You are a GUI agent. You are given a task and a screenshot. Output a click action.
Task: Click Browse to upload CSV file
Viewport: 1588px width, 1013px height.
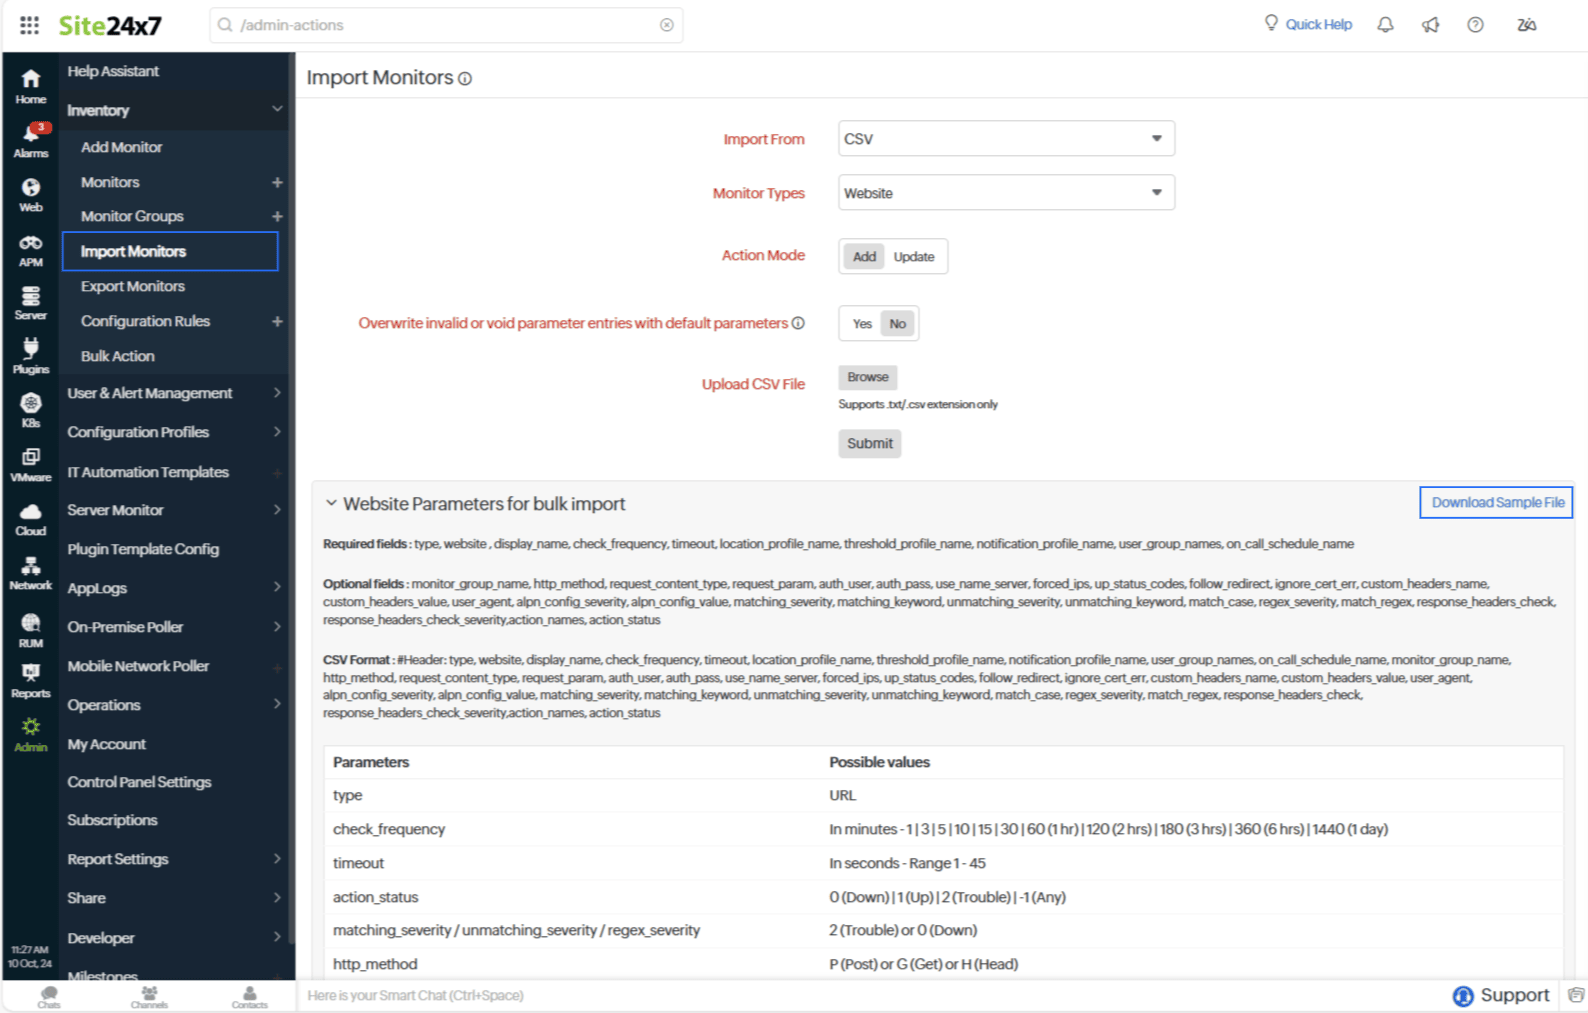868,377
